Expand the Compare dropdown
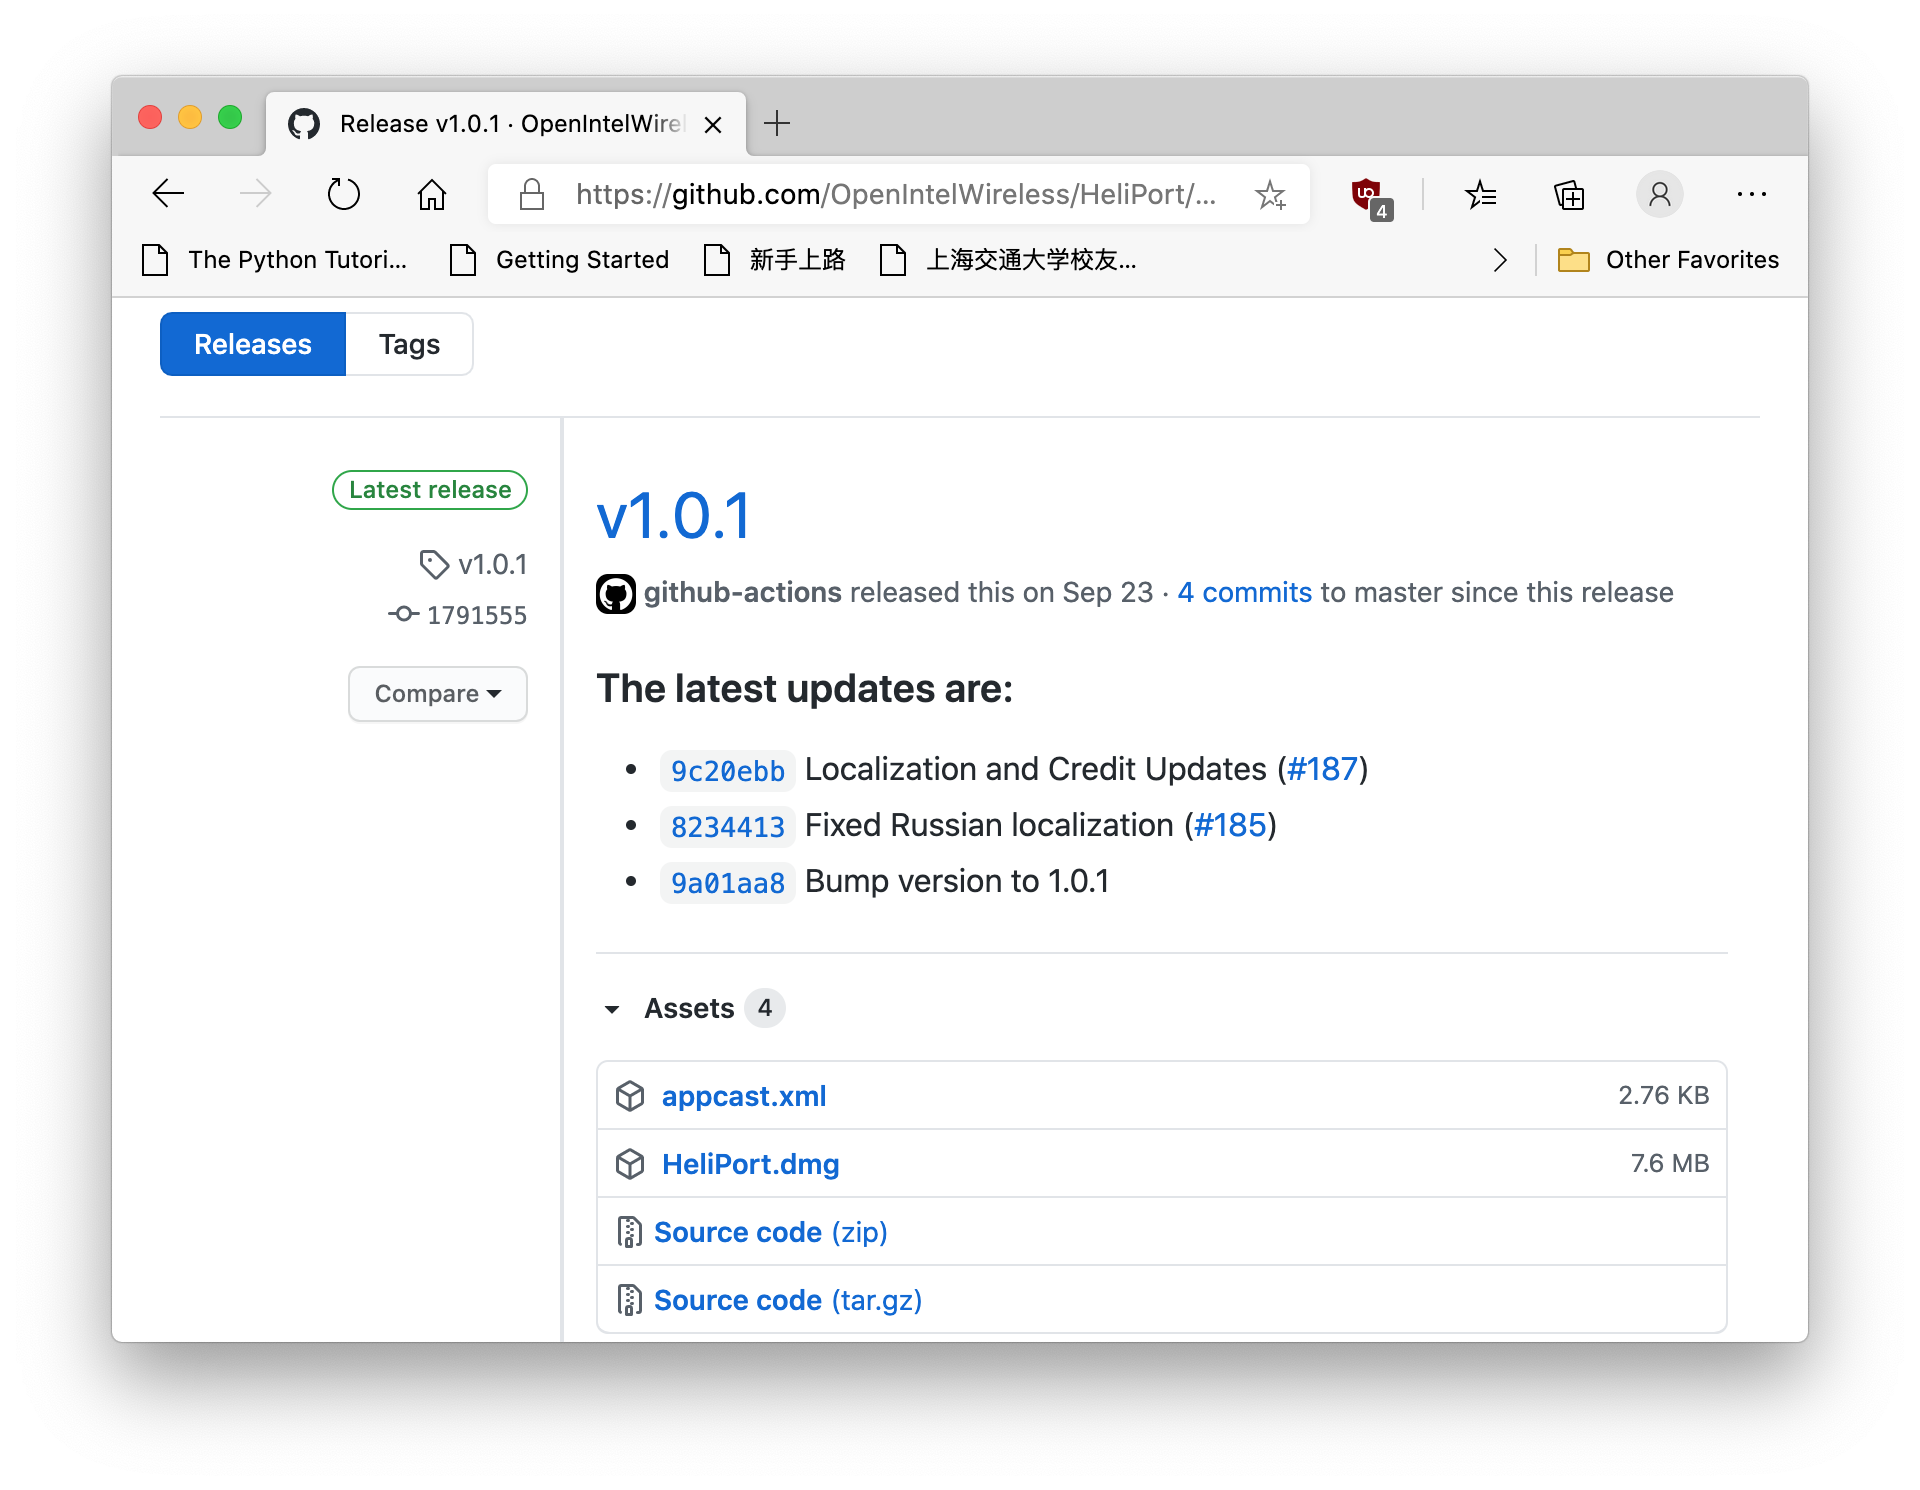Image resolution: width=1920 pixels, height=1490 pixels. click(x=437, y=694)
